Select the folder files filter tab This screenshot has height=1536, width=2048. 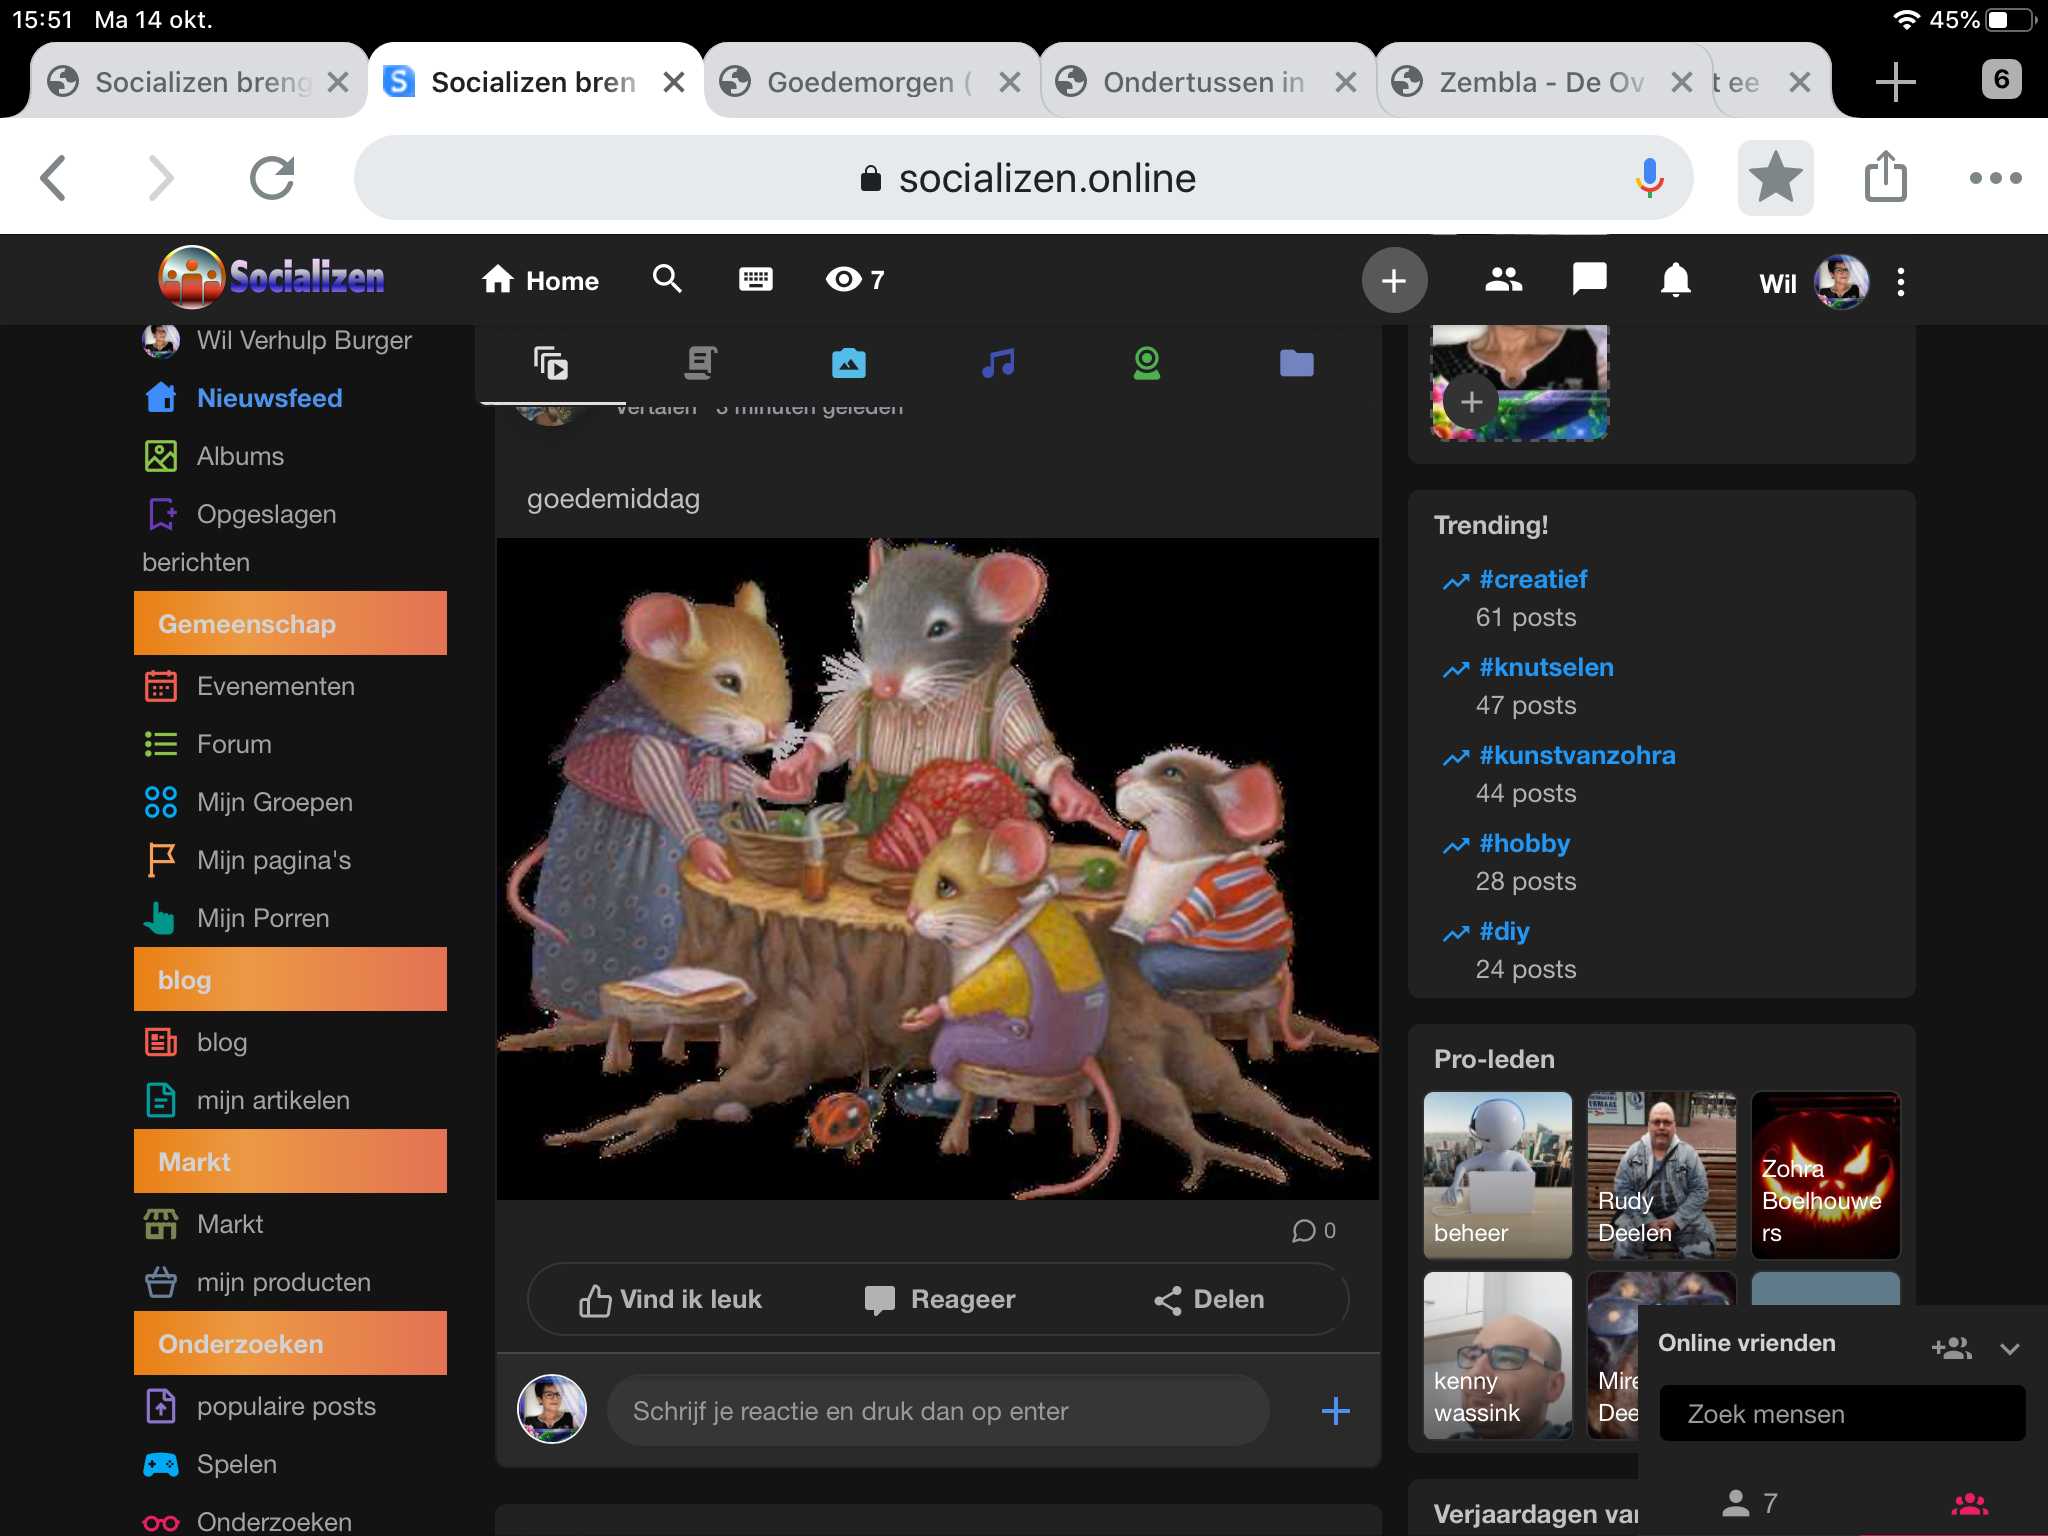[x=1297, y=363]
